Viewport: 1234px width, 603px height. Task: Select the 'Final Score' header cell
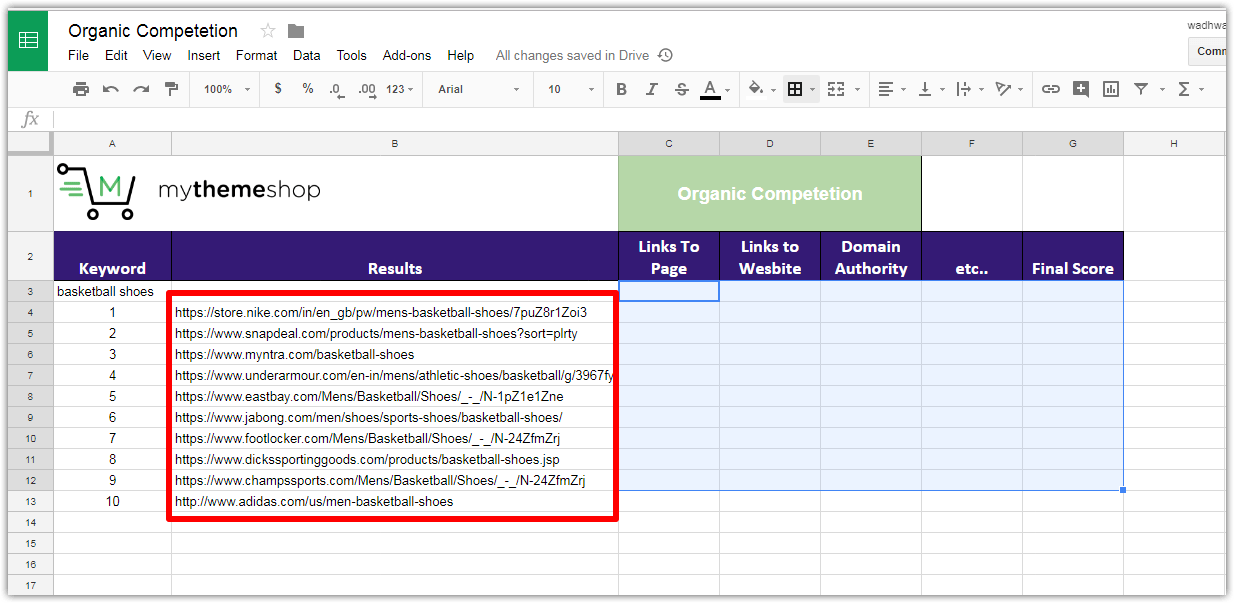[x=1073, y=256]
